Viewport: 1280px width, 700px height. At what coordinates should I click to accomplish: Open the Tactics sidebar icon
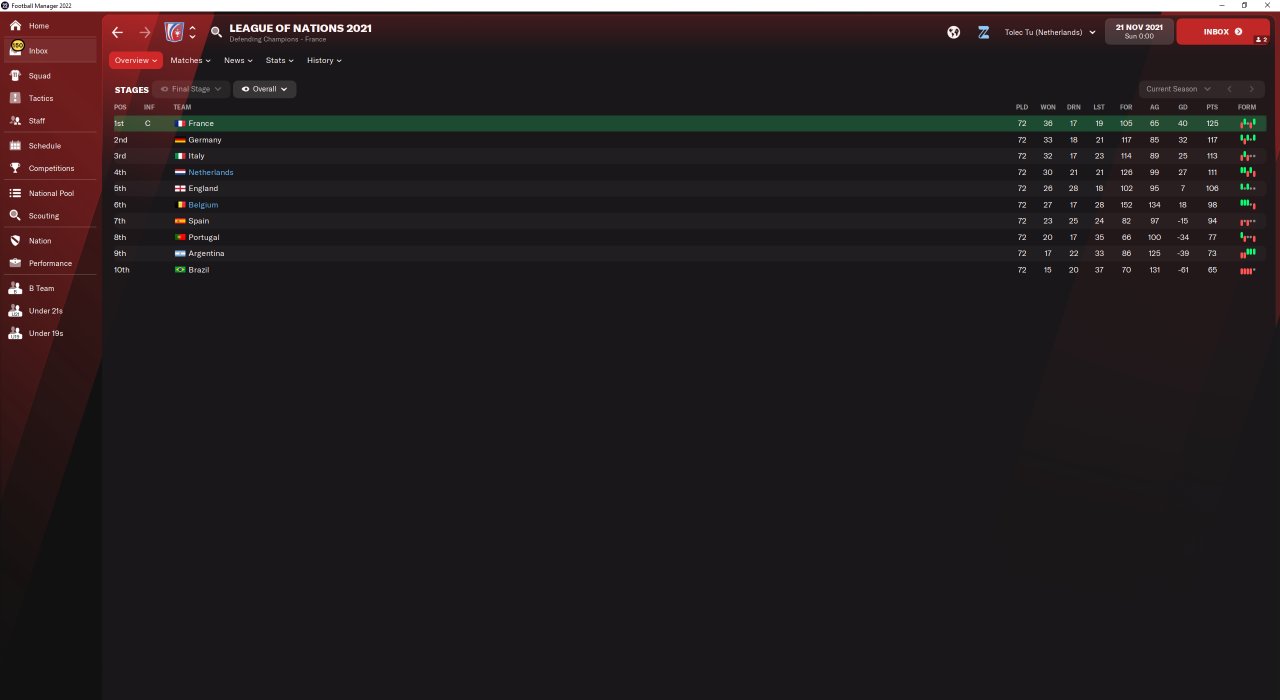[x=15, y=98]
